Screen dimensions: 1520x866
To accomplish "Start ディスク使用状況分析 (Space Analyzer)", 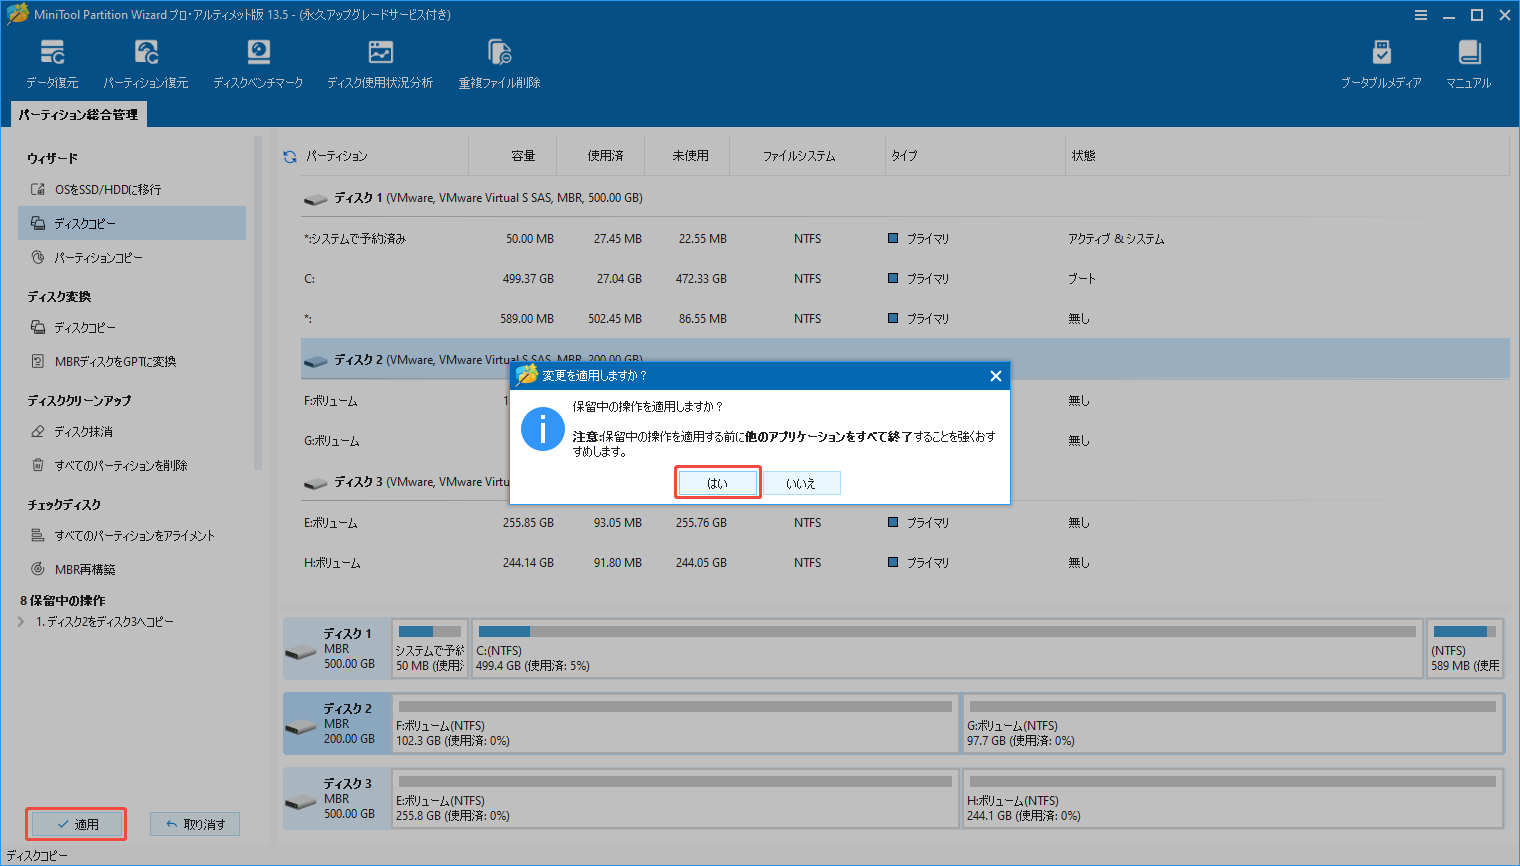I will pos(380,60).
